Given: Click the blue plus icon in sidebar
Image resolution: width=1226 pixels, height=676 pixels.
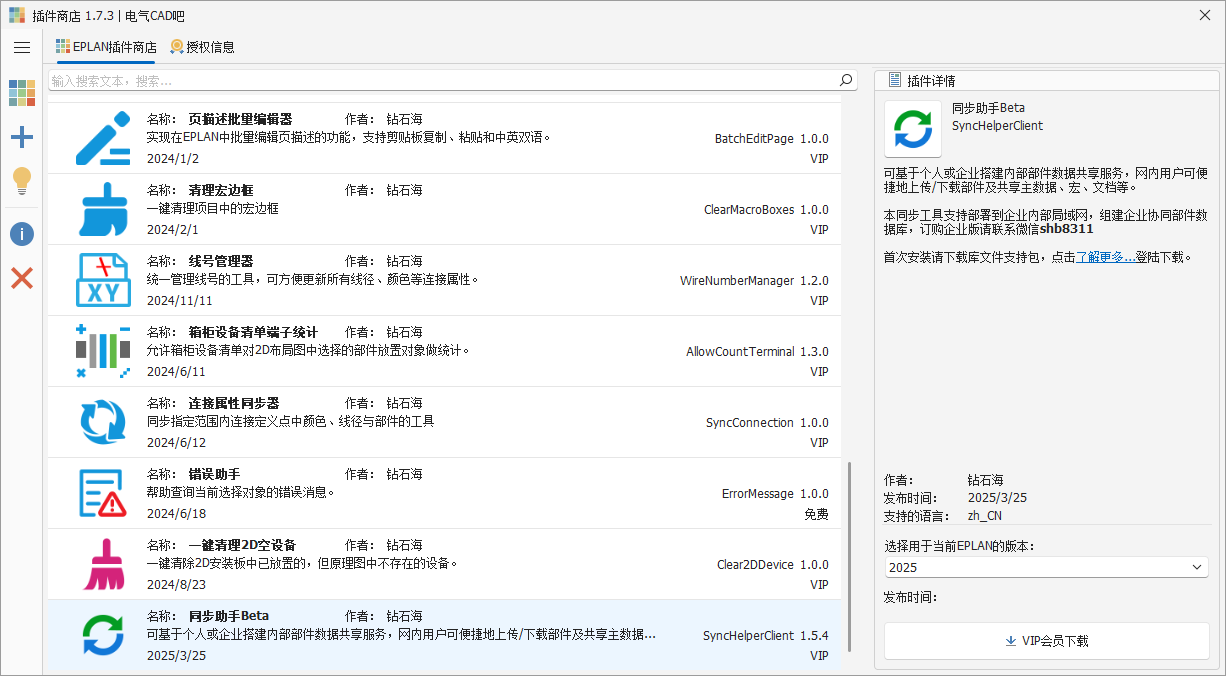Looking at the screenshot, I should 22,138.
